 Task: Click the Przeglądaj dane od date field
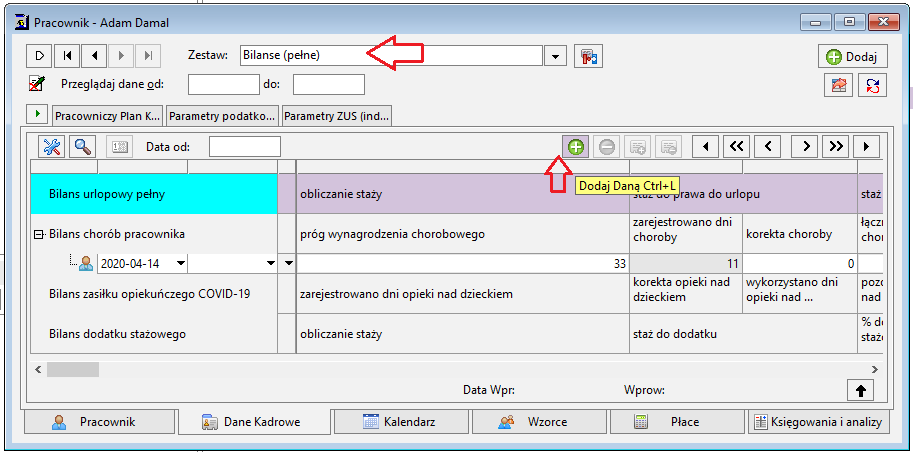click(x=224, y=84)
